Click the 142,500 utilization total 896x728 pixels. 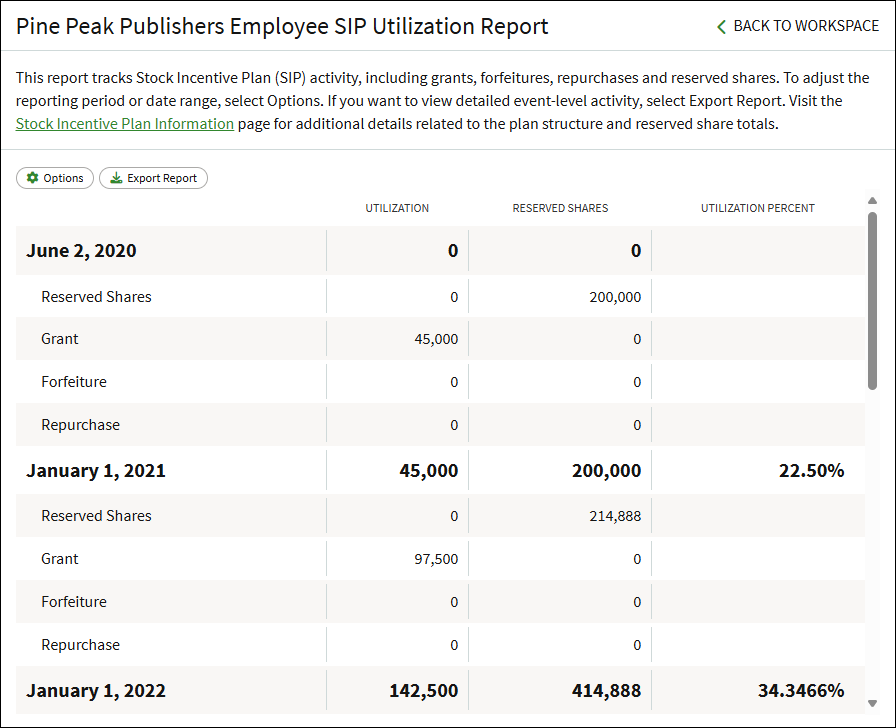tap(423, 691)
